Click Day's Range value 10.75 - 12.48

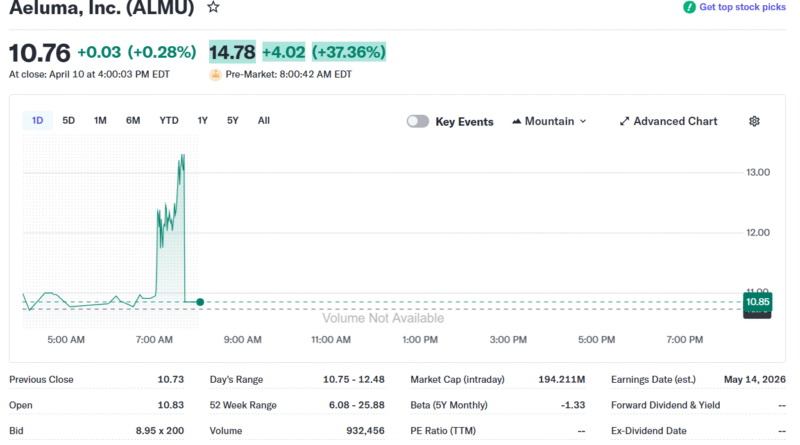(354, 380)
